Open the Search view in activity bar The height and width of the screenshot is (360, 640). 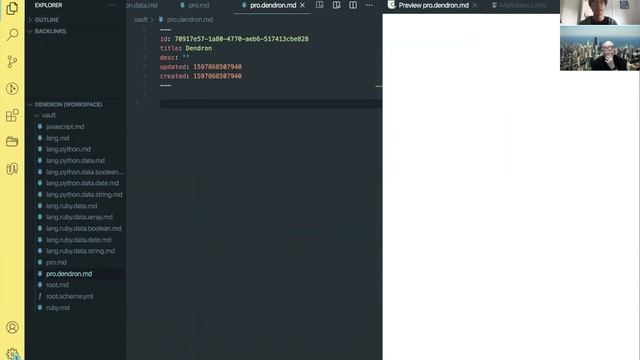[12, 35]
